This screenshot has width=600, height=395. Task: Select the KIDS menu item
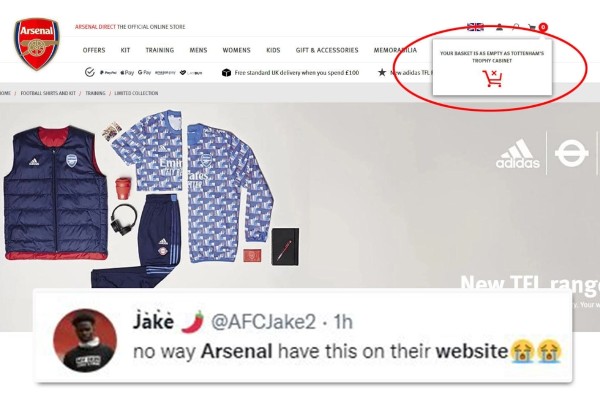[x=273, y=50]
